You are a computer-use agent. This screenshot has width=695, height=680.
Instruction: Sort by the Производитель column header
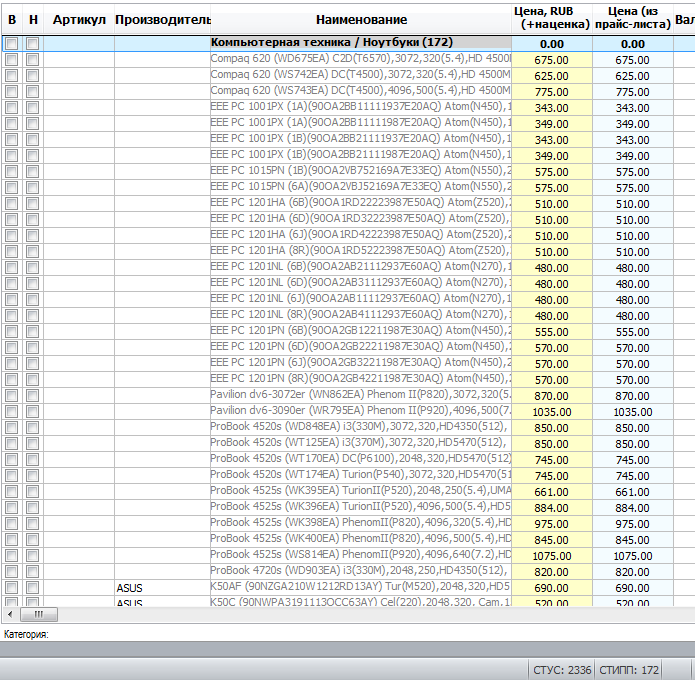tap(162, 20)
